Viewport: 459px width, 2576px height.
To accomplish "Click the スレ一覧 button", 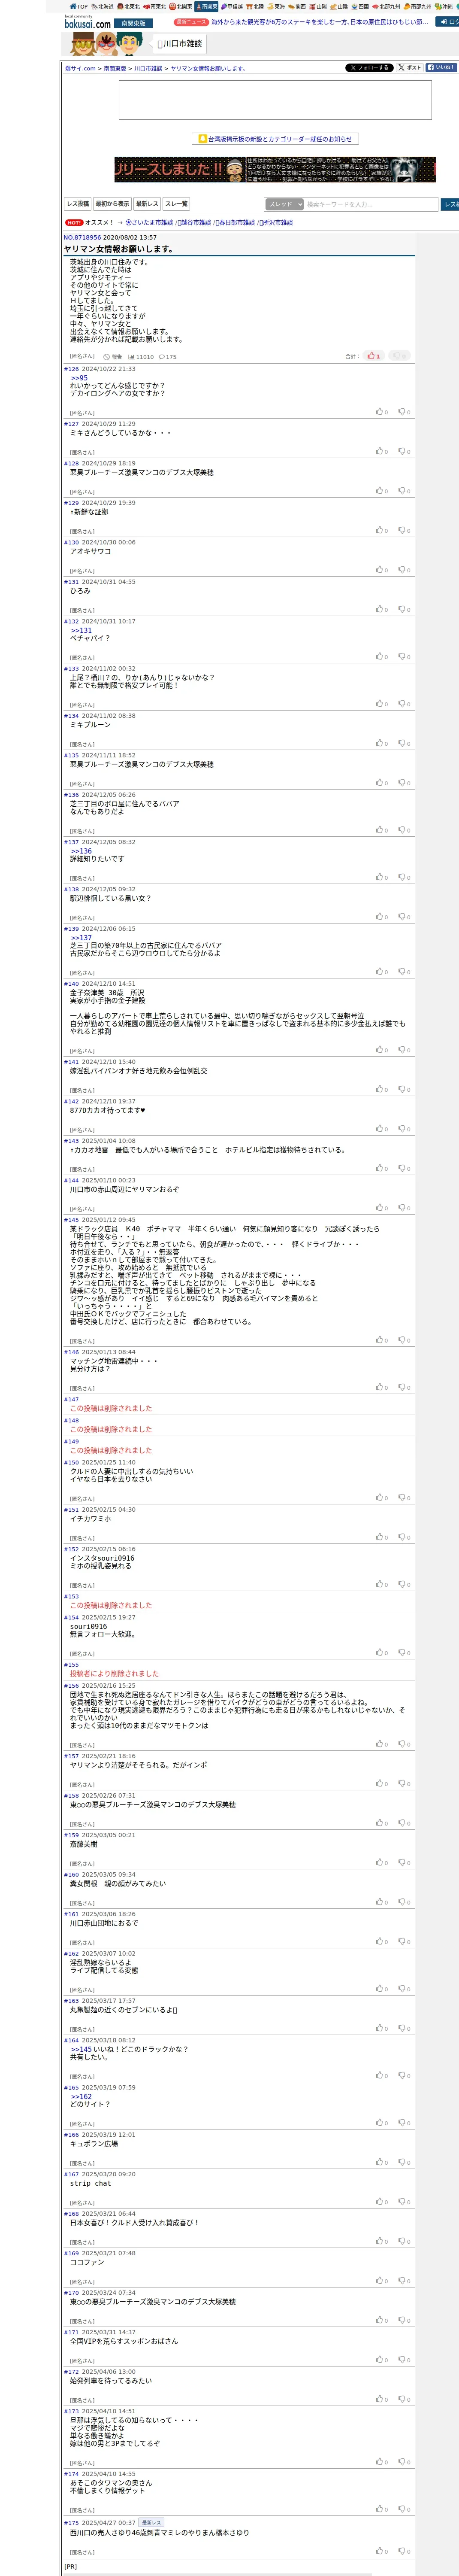I will click(x=176, y=204).
